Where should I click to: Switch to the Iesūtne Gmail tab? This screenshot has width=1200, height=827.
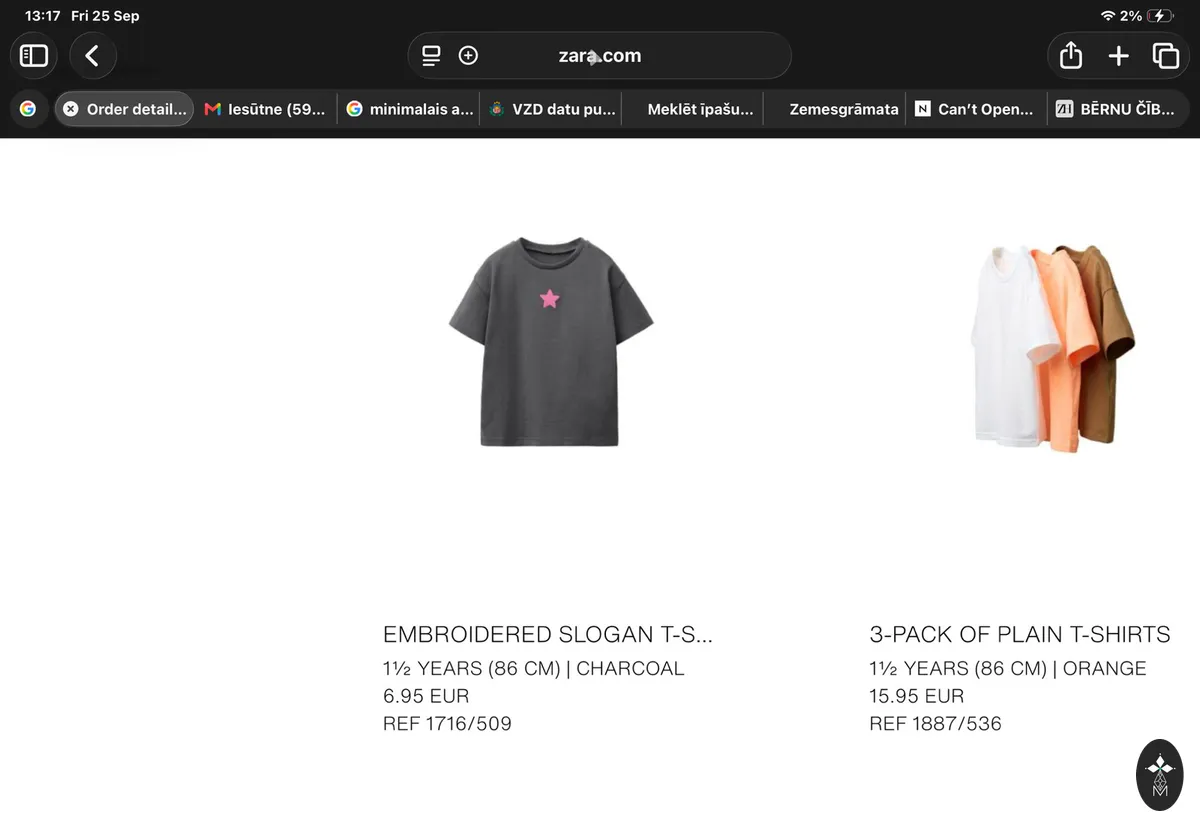[265, 109]
